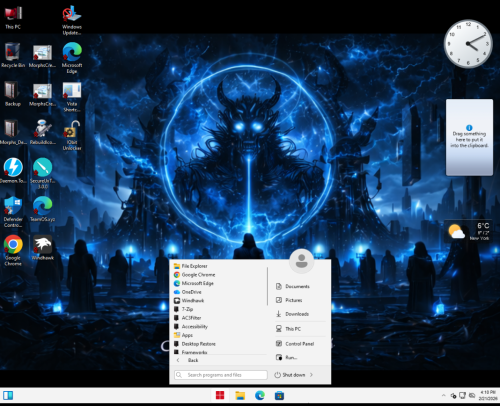
Task: Open Microsoft Edge from the taskbar
Action: coord(260,395)
